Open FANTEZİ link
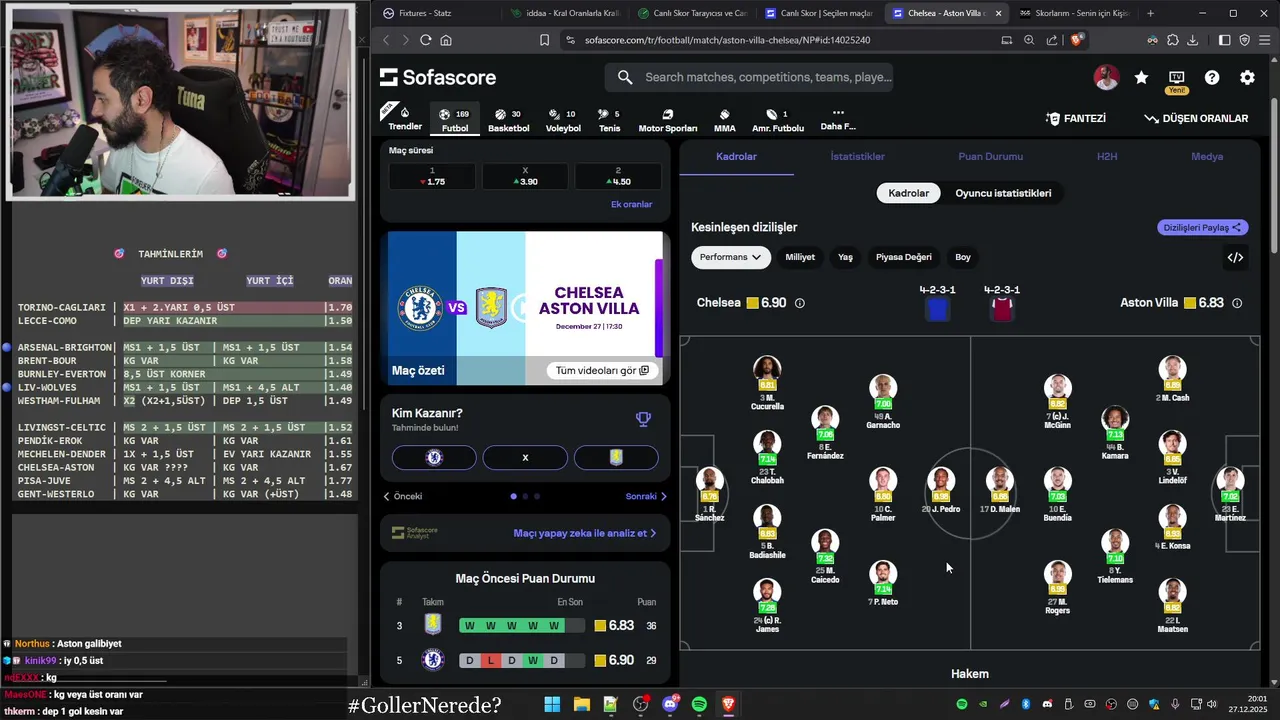The height and width of the screenshot is (720, 1280). [x=1076, y=118]
